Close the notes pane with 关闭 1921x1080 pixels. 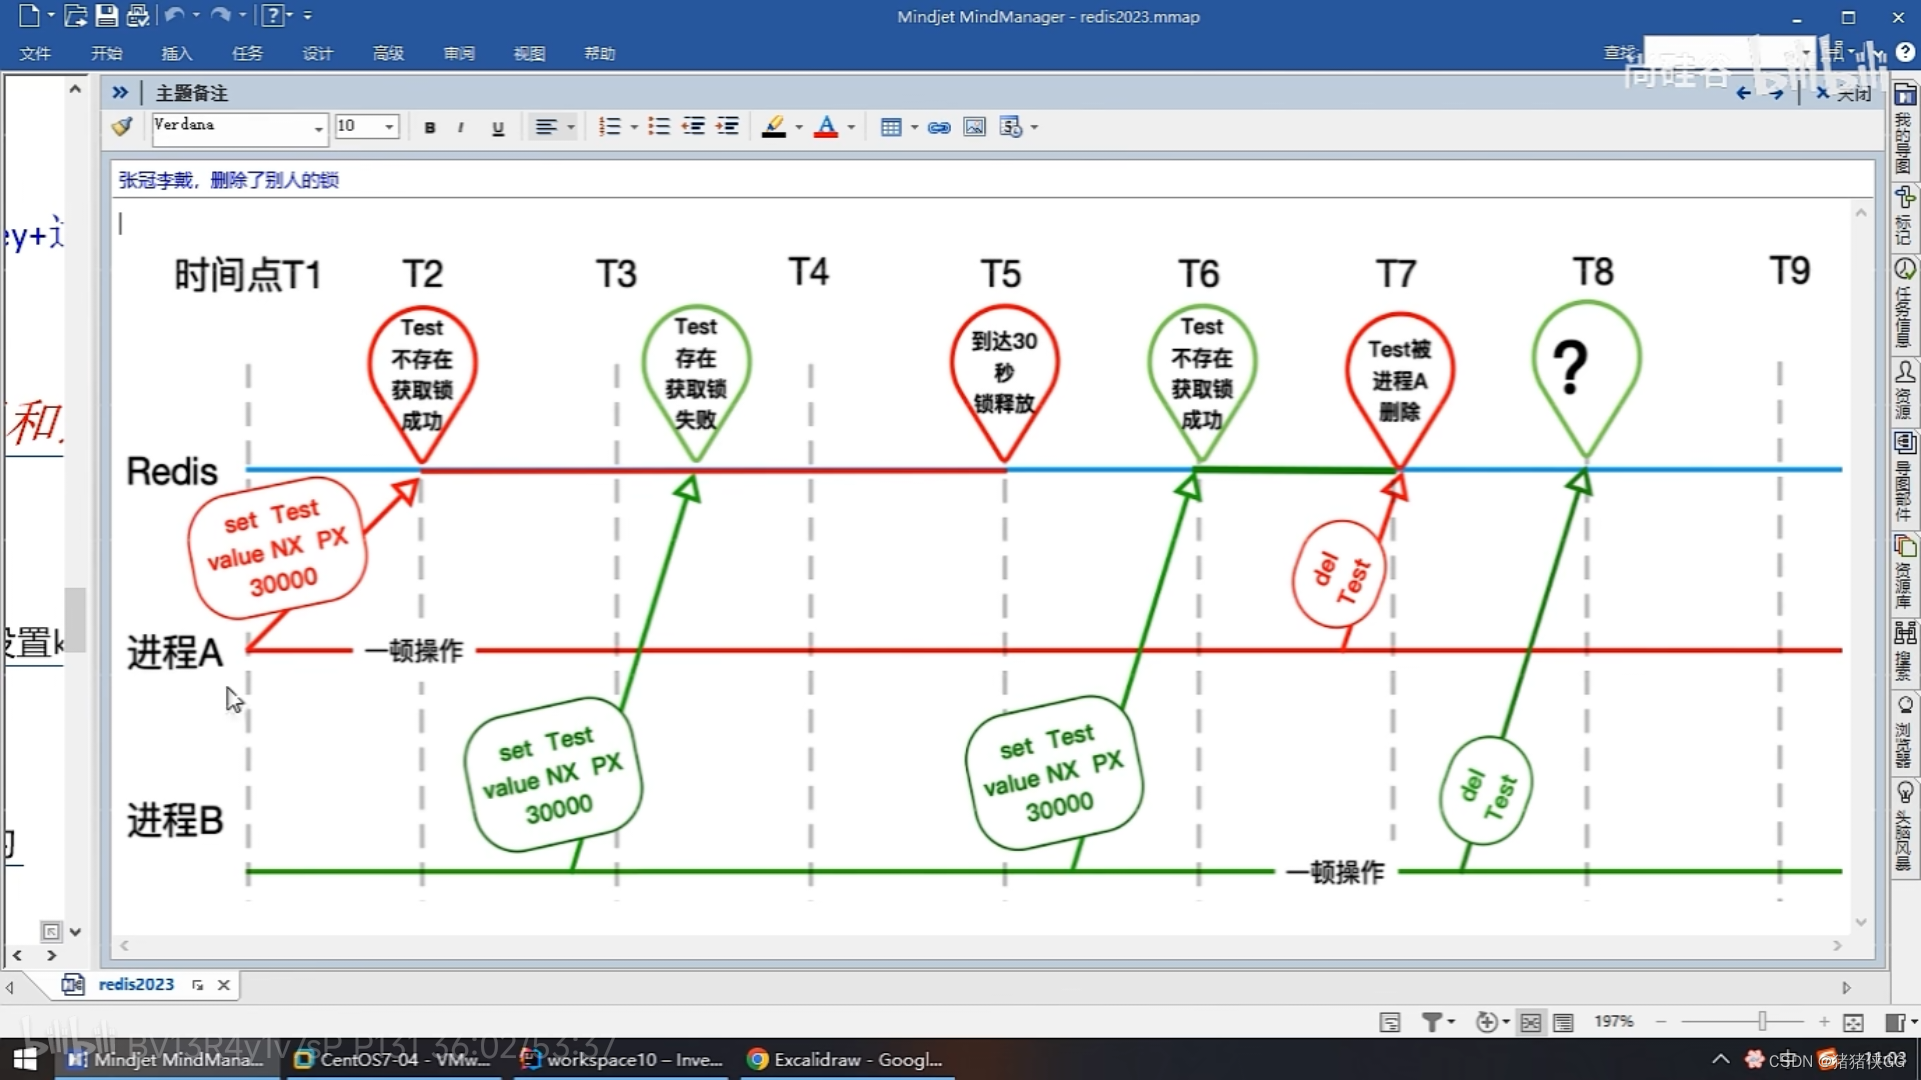pyautogui.click(x=1844, y=93)
